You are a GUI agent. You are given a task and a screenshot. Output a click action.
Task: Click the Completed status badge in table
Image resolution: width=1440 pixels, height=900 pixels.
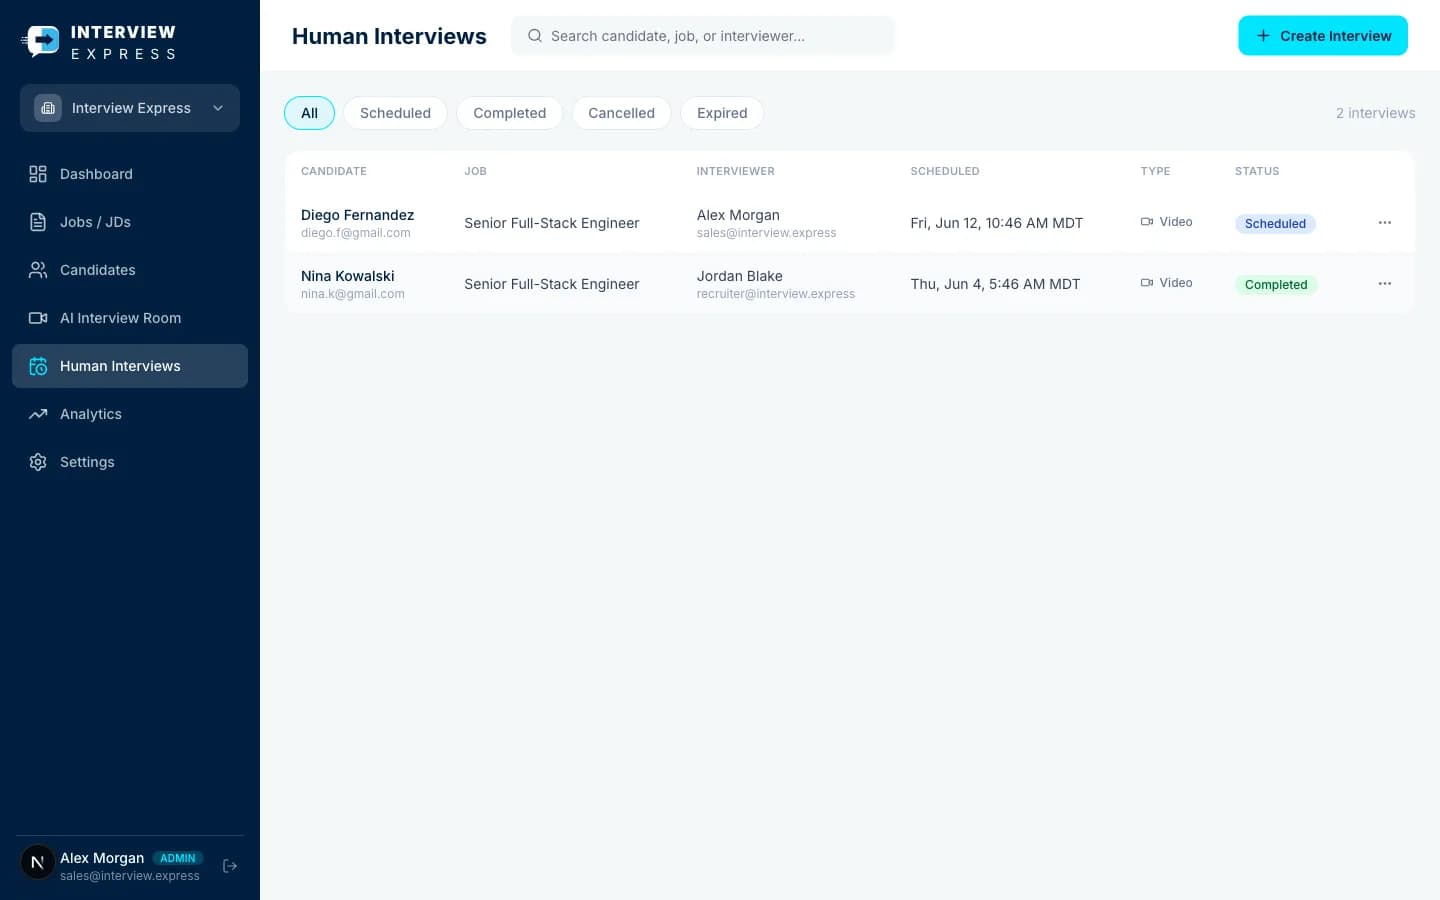(x=1276, y=285)
